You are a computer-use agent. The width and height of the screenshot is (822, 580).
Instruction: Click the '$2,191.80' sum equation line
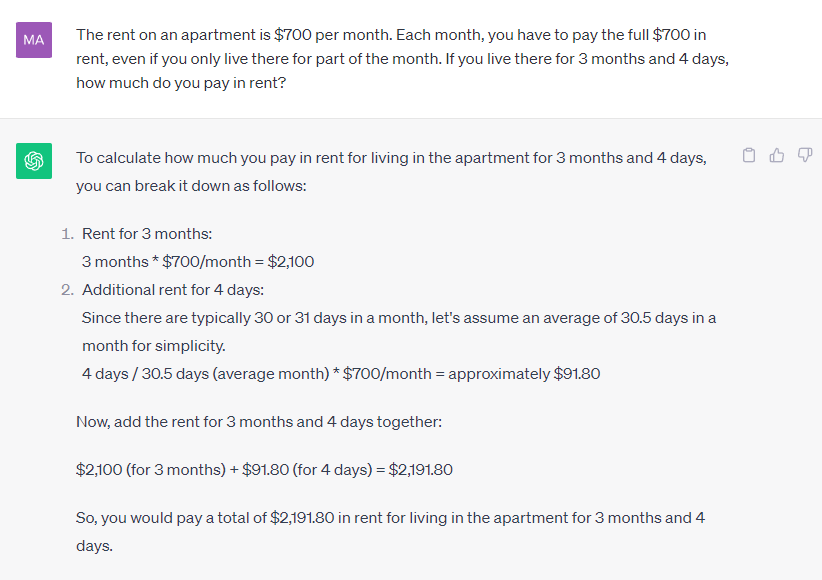pos(264,469)
